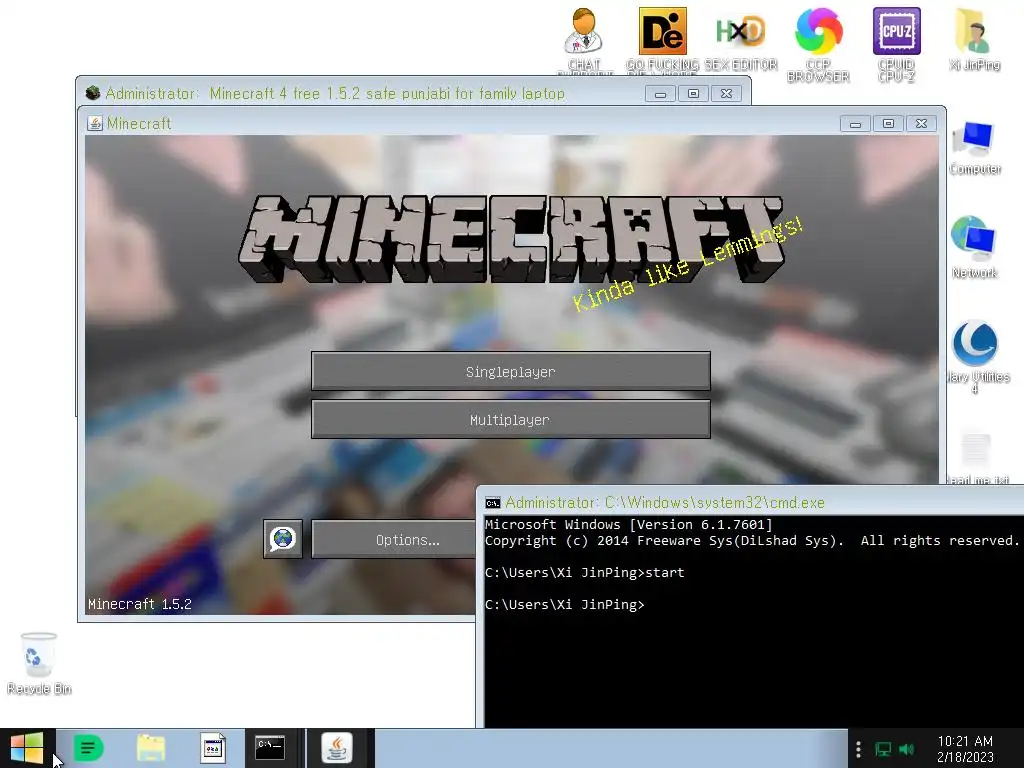The height and width of the screenshot is (768, 1024).
Task: Click the Minecraft window Java title icon
Action: 95,123
